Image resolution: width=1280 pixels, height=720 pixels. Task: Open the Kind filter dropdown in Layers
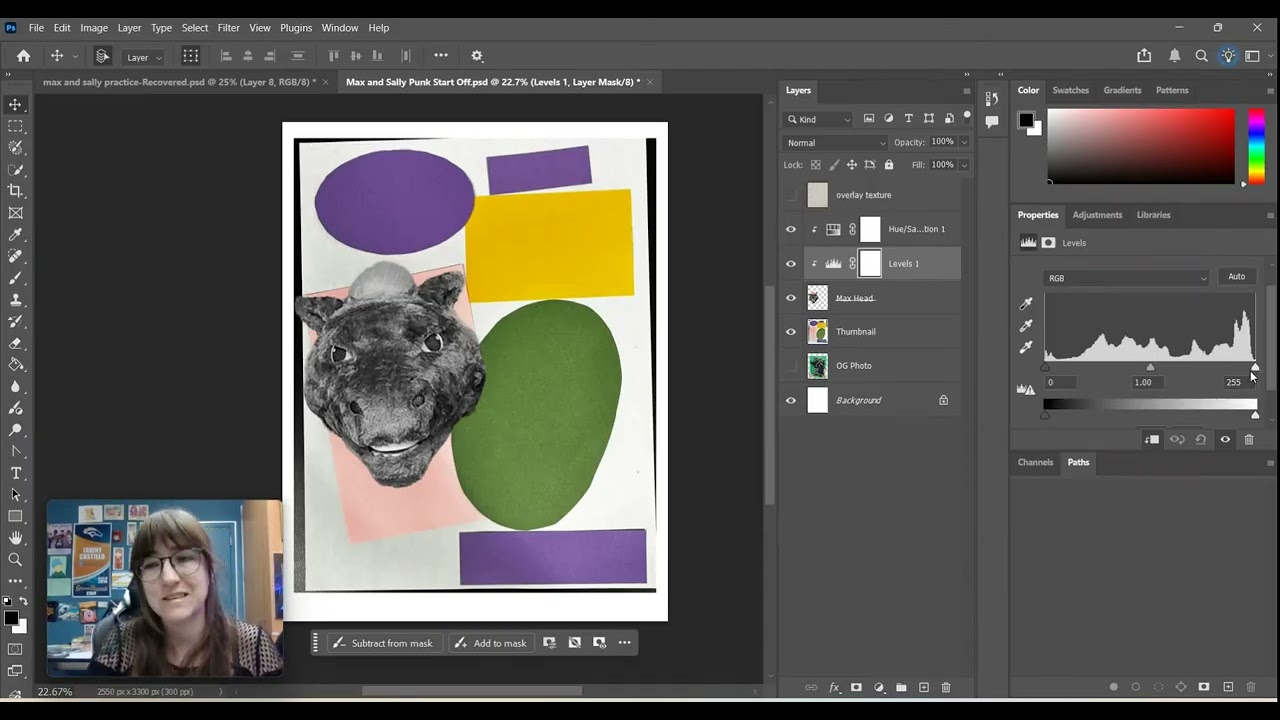pyautogui.click(x=819, y=119)
